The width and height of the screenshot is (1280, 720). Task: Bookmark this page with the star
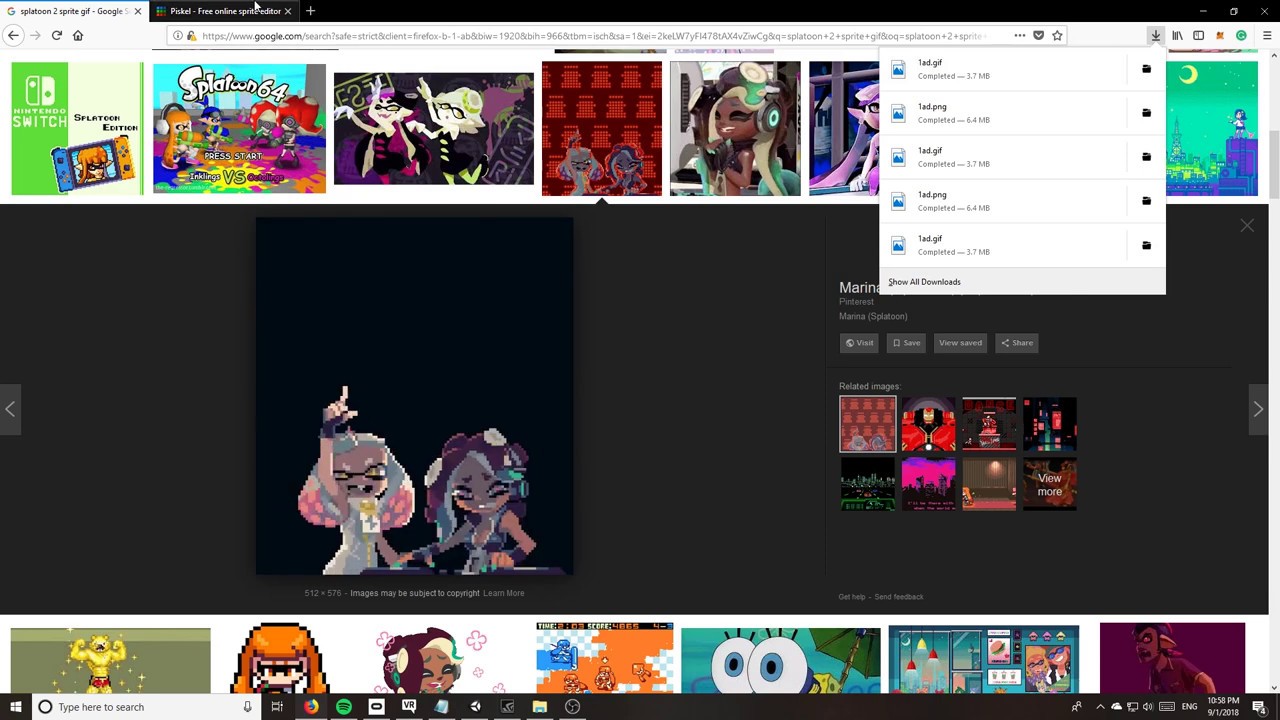pyautogui.click(x=1057, y=36)
